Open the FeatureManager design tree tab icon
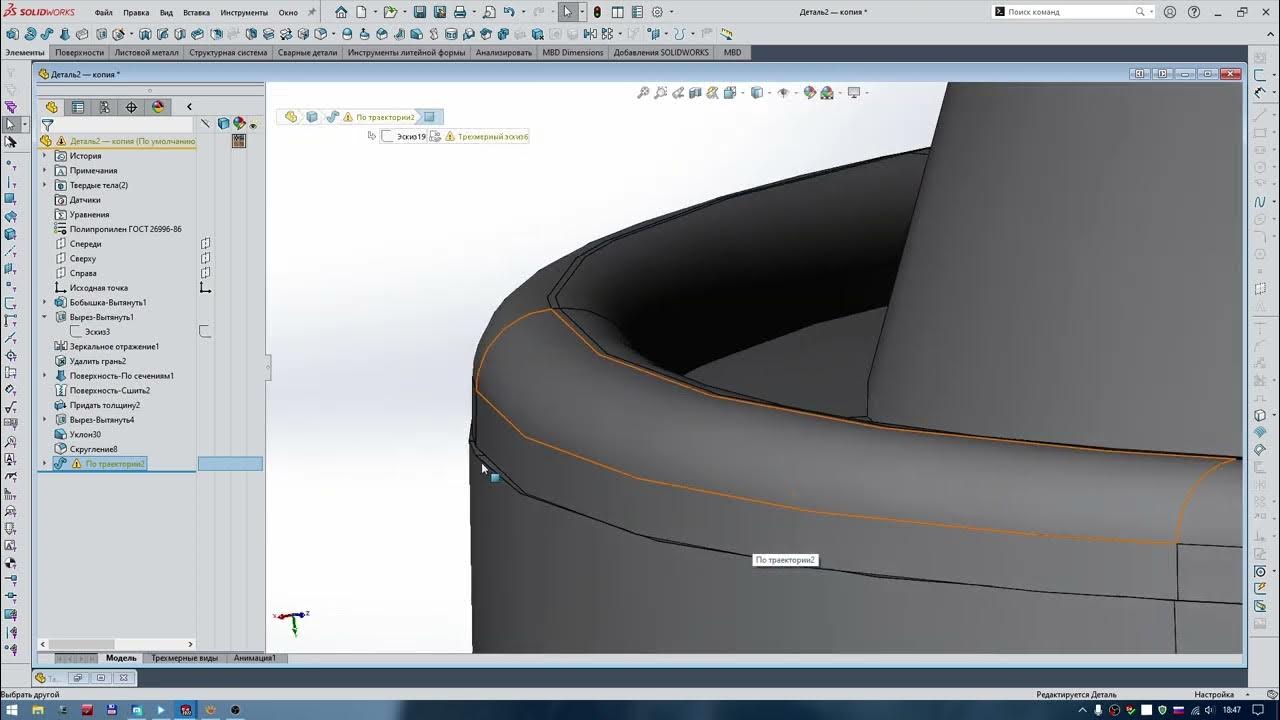The image size is (1280, 720). [x=52, y=107]
